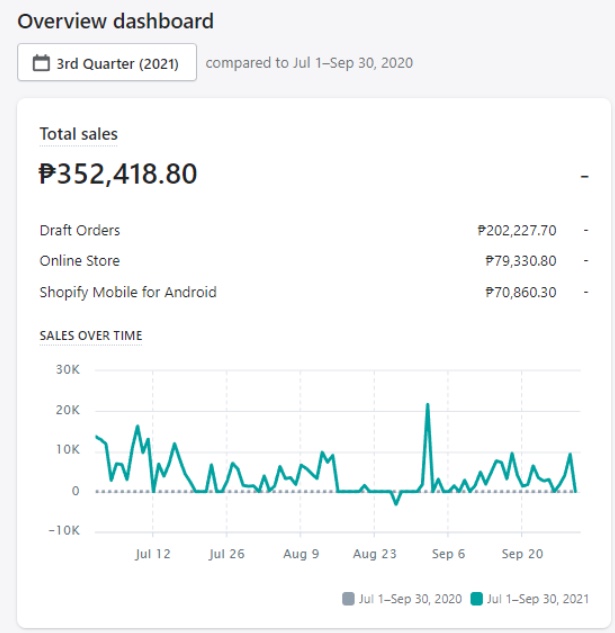Click Shopify Mobile for Android label
The image size is (615, 633).
(128, 292)
